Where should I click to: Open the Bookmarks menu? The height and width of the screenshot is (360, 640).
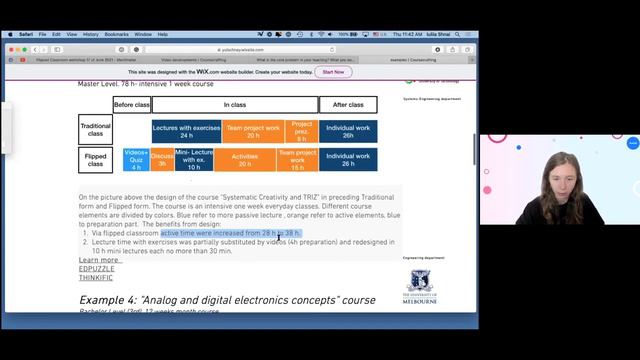tap(116, 35)
